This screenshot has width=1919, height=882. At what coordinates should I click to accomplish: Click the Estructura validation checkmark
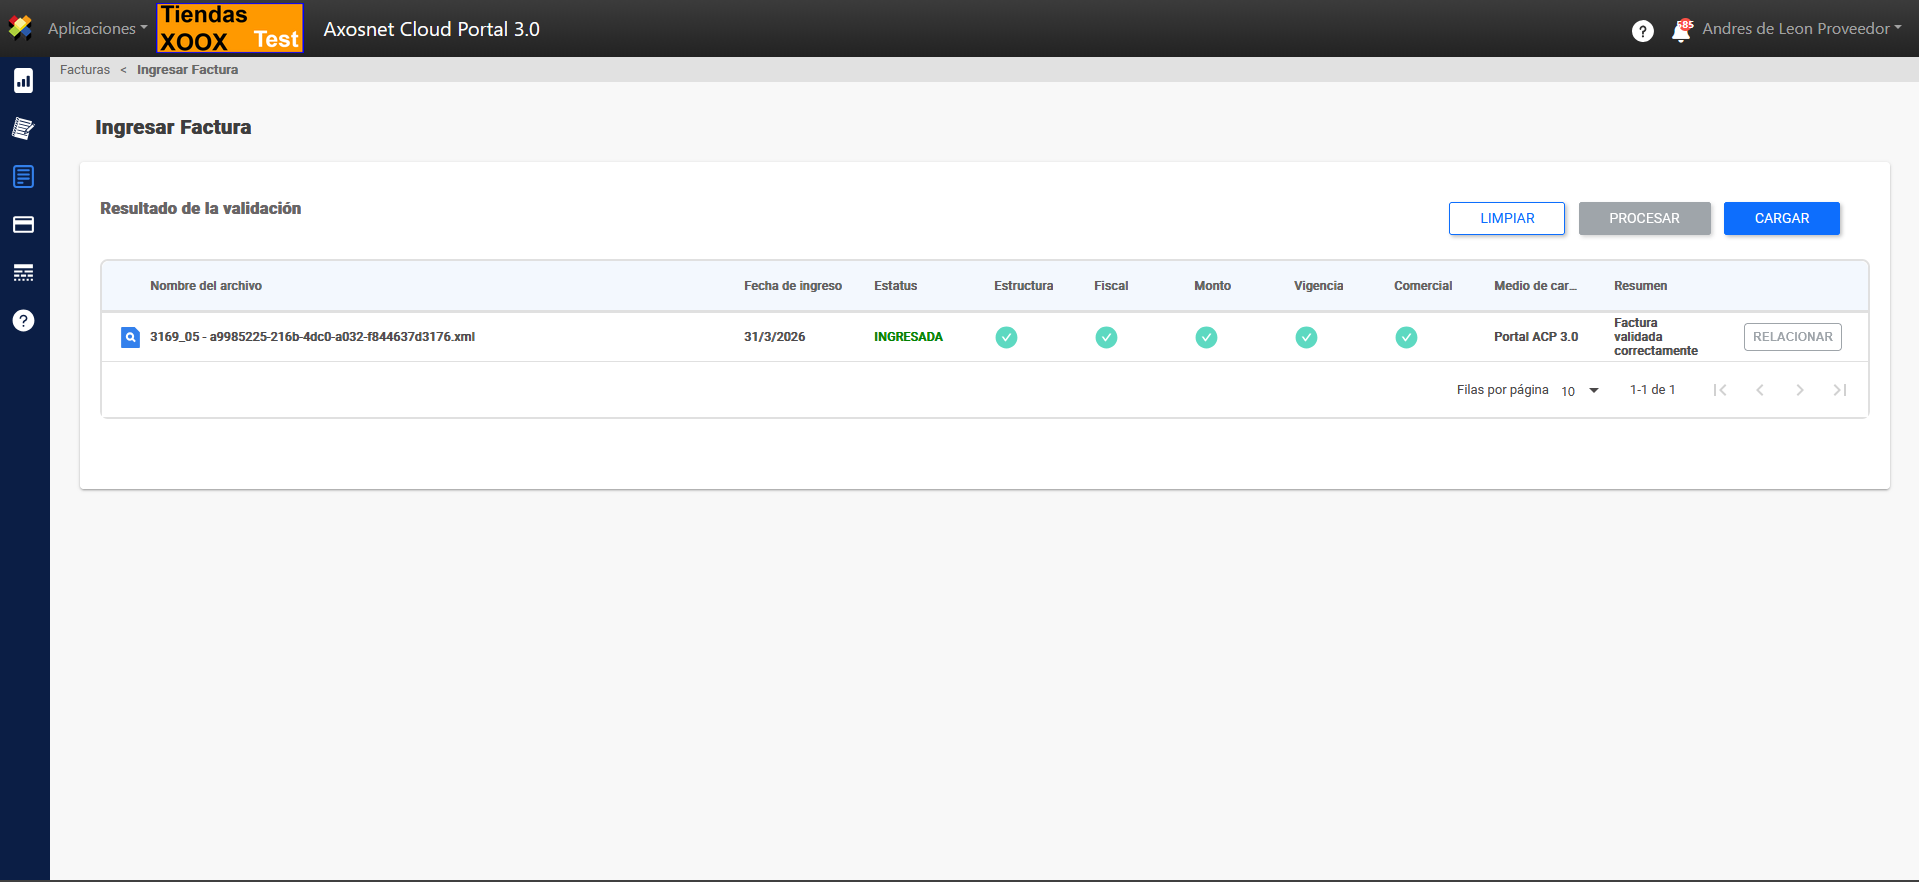1006,337
